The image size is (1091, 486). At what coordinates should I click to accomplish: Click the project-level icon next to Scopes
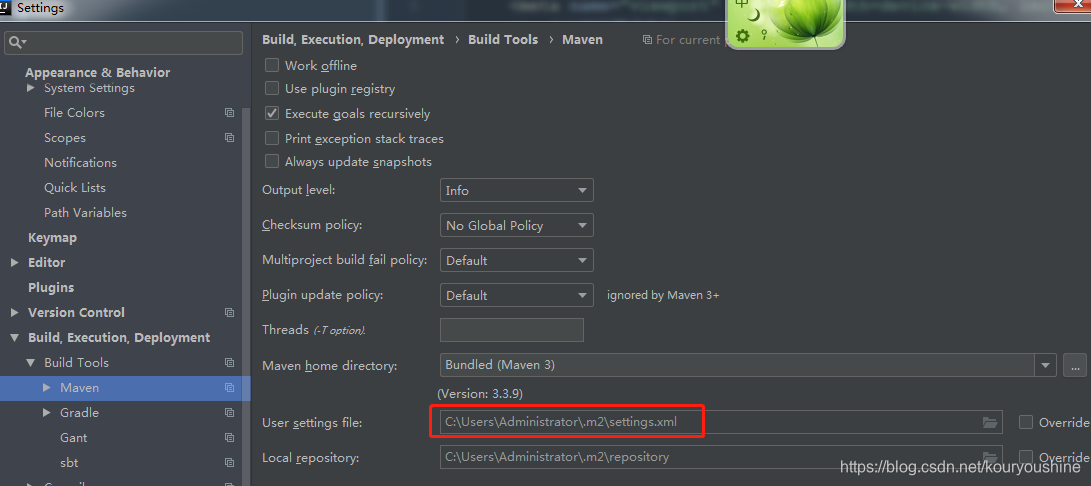tap(230, 138)
